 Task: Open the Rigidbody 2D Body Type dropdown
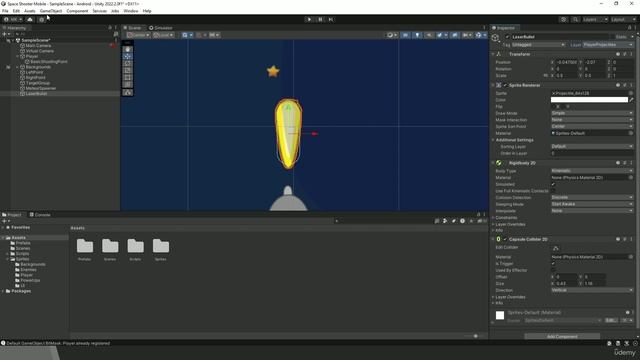(592, 171)
